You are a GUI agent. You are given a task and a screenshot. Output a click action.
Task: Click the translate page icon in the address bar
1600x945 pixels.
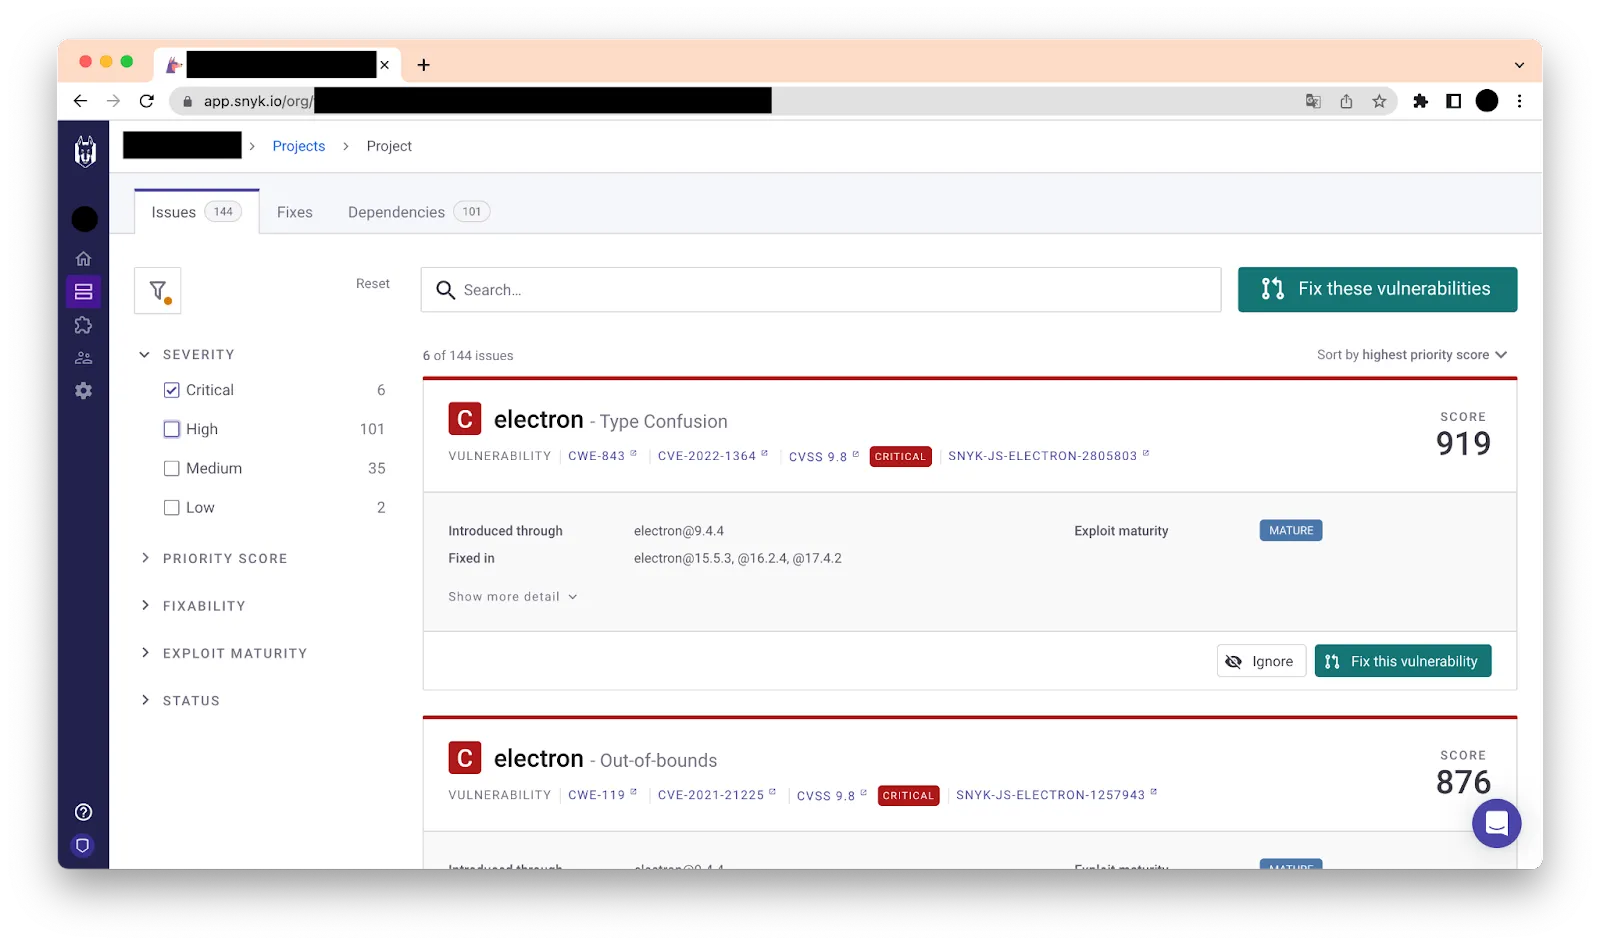coord(1313,101)
